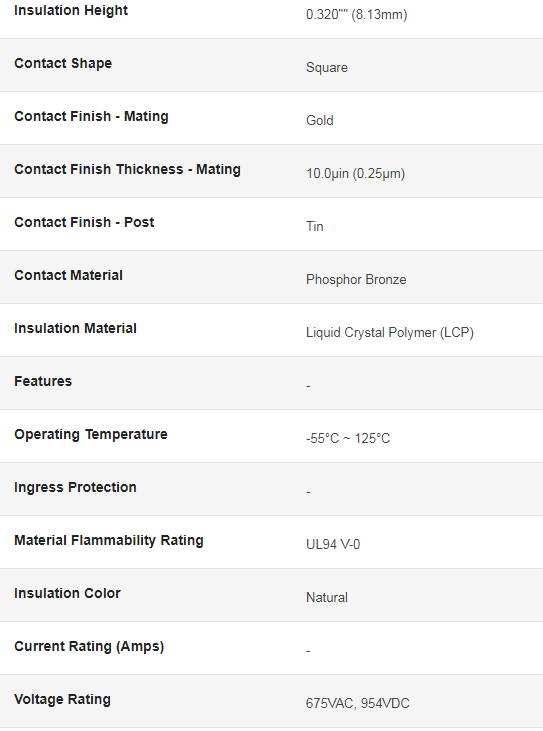Select the Natural insulation color value
This screenshot has width=543, height=731.
pyautogui.click(x=327, y=598)
